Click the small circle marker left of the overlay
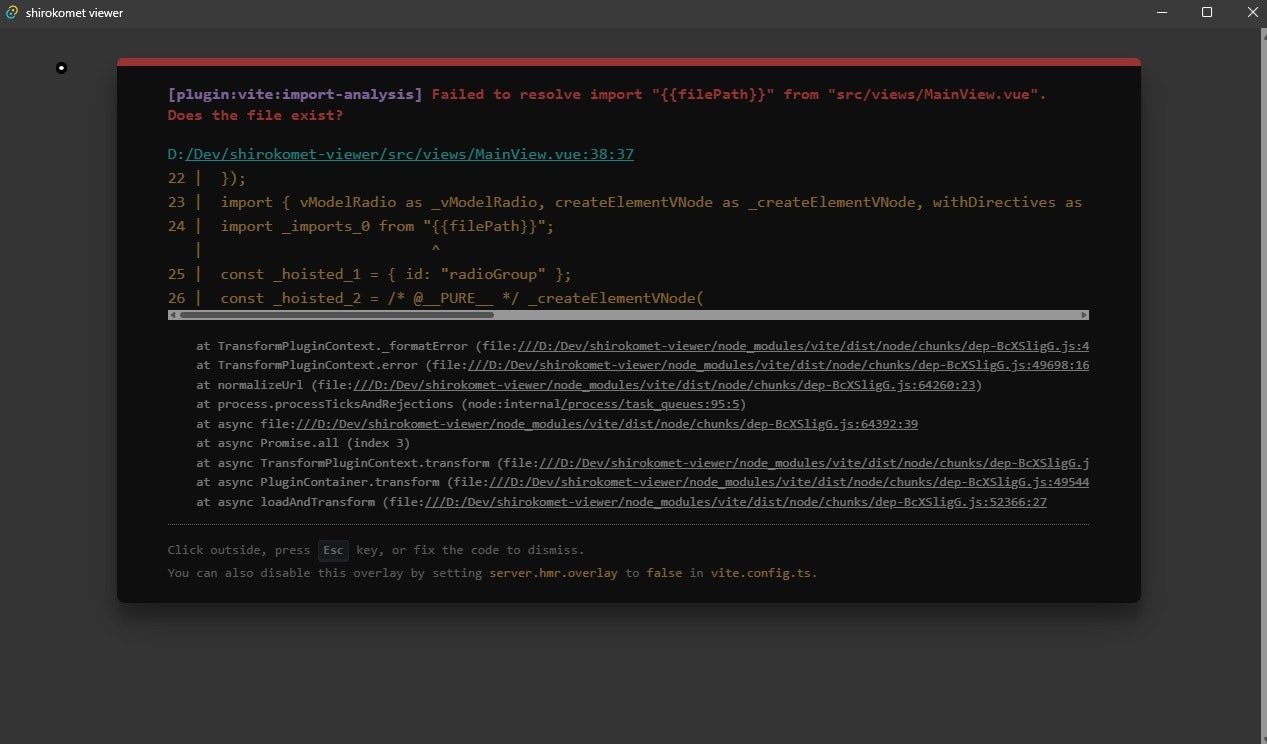Image resolution: width=1267 pixels, height=744 pixels. point(62,68)
